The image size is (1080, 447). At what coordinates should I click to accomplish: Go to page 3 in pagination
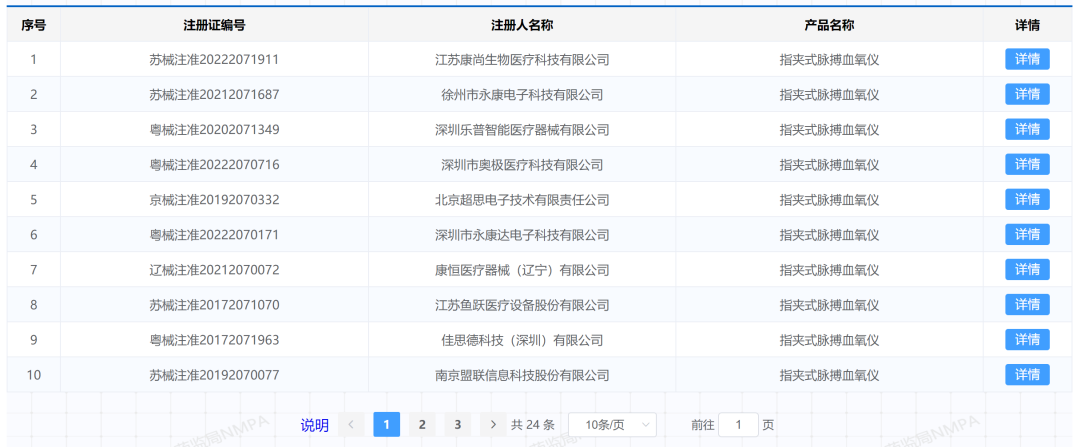click(x=457, y=425)
